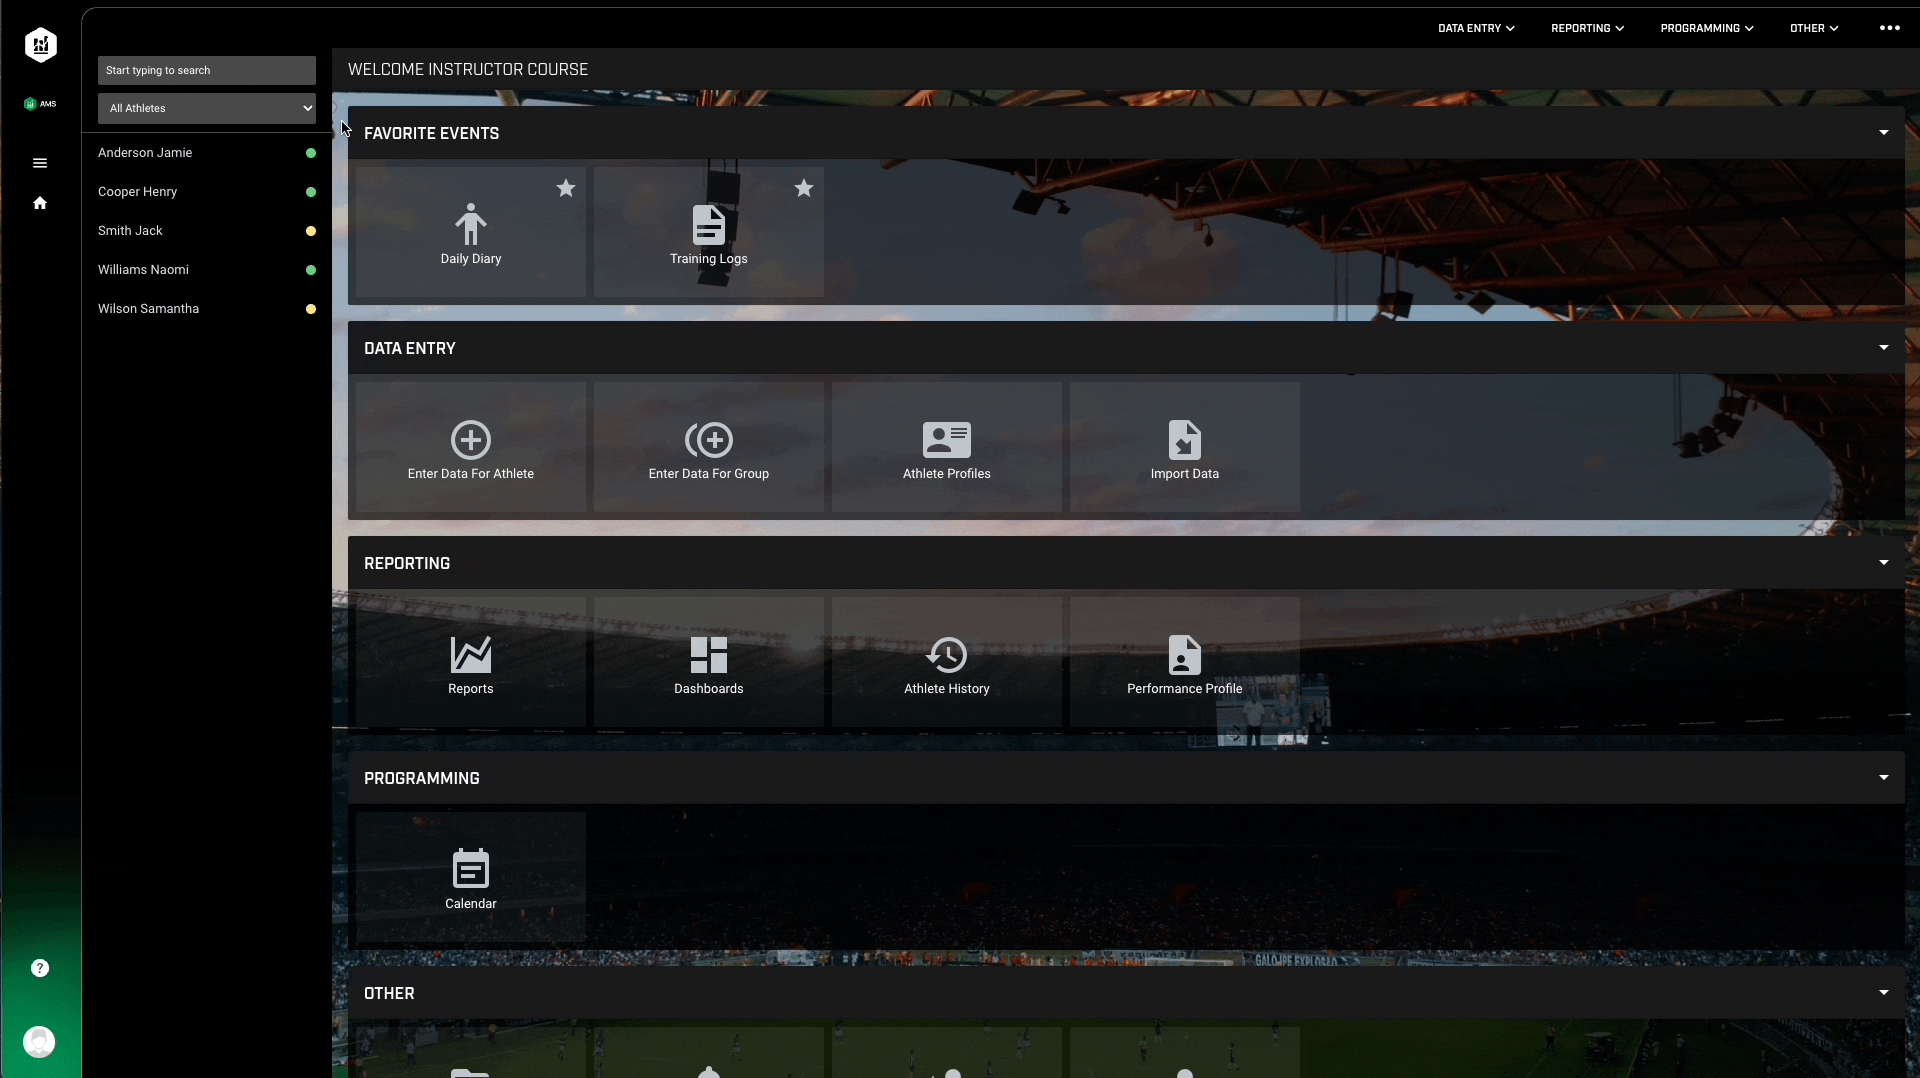
Task: Open the Programming top menu
Action: tap(1706, 28)
